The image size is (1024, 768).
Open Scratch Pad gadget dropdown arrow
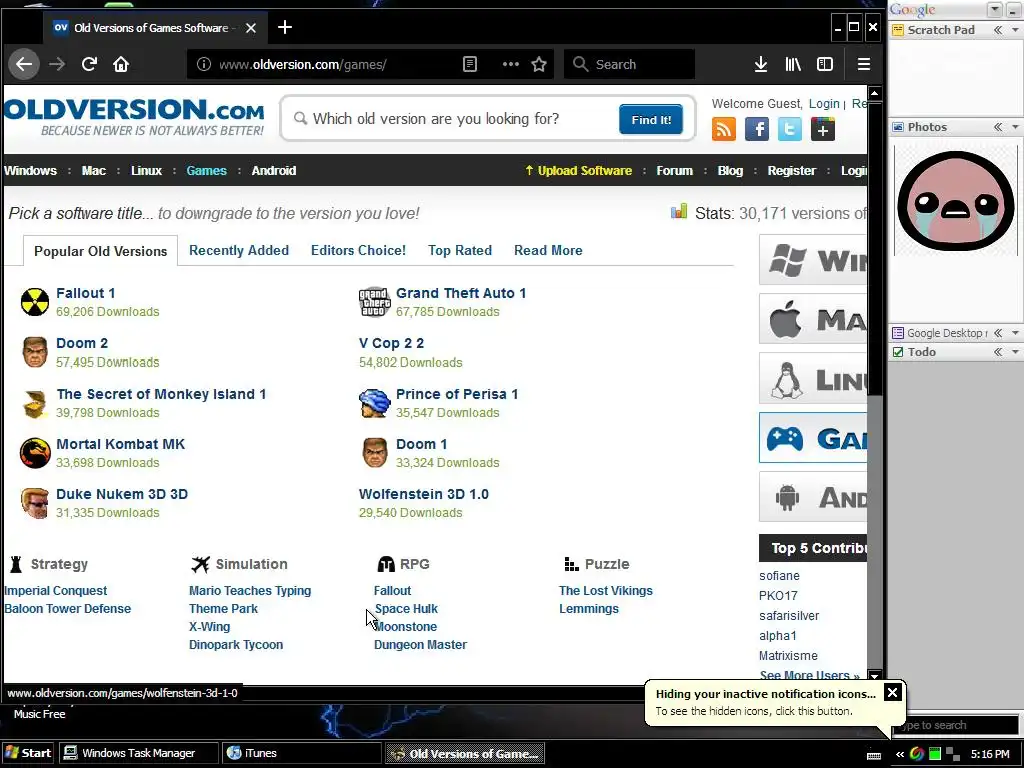coord(1015,30)
